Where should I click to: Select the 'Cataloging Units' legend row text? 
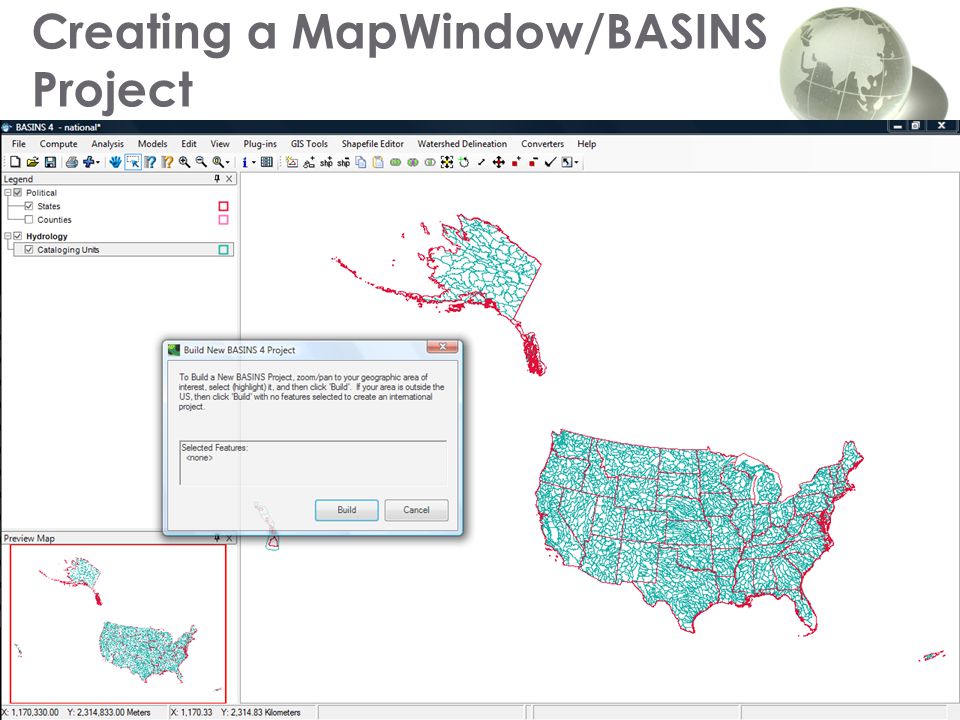click(68, 250)
